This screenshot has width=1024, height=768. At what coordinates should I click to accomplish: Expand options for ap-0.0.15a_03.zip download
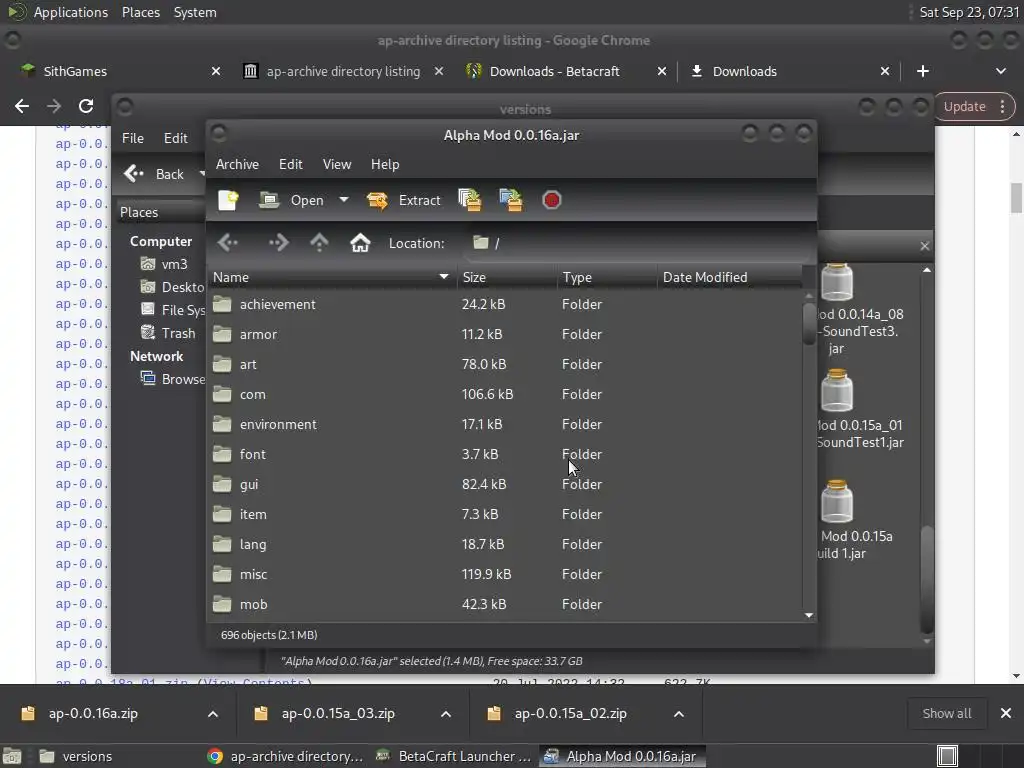coord(446,714)
